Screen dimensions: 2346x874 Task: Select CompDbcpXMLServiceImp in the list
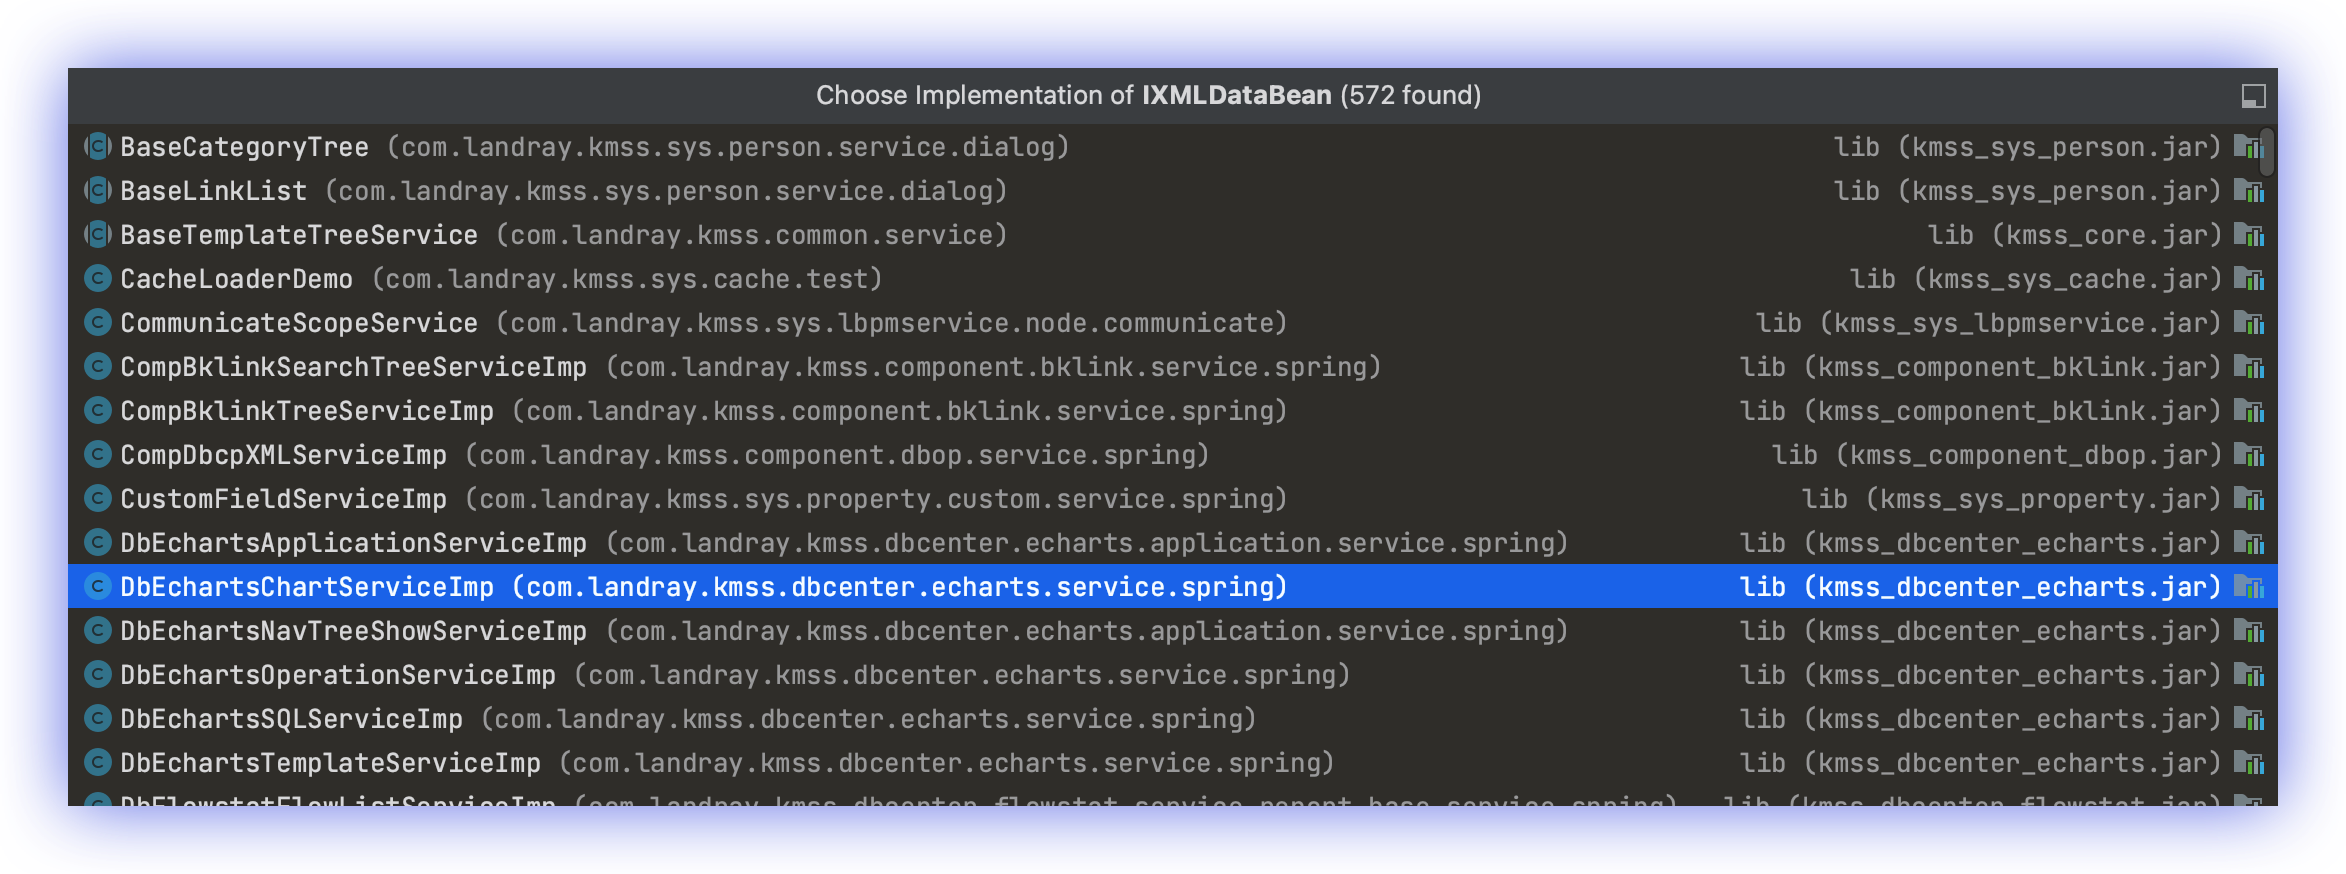(x=1173, y=455)
